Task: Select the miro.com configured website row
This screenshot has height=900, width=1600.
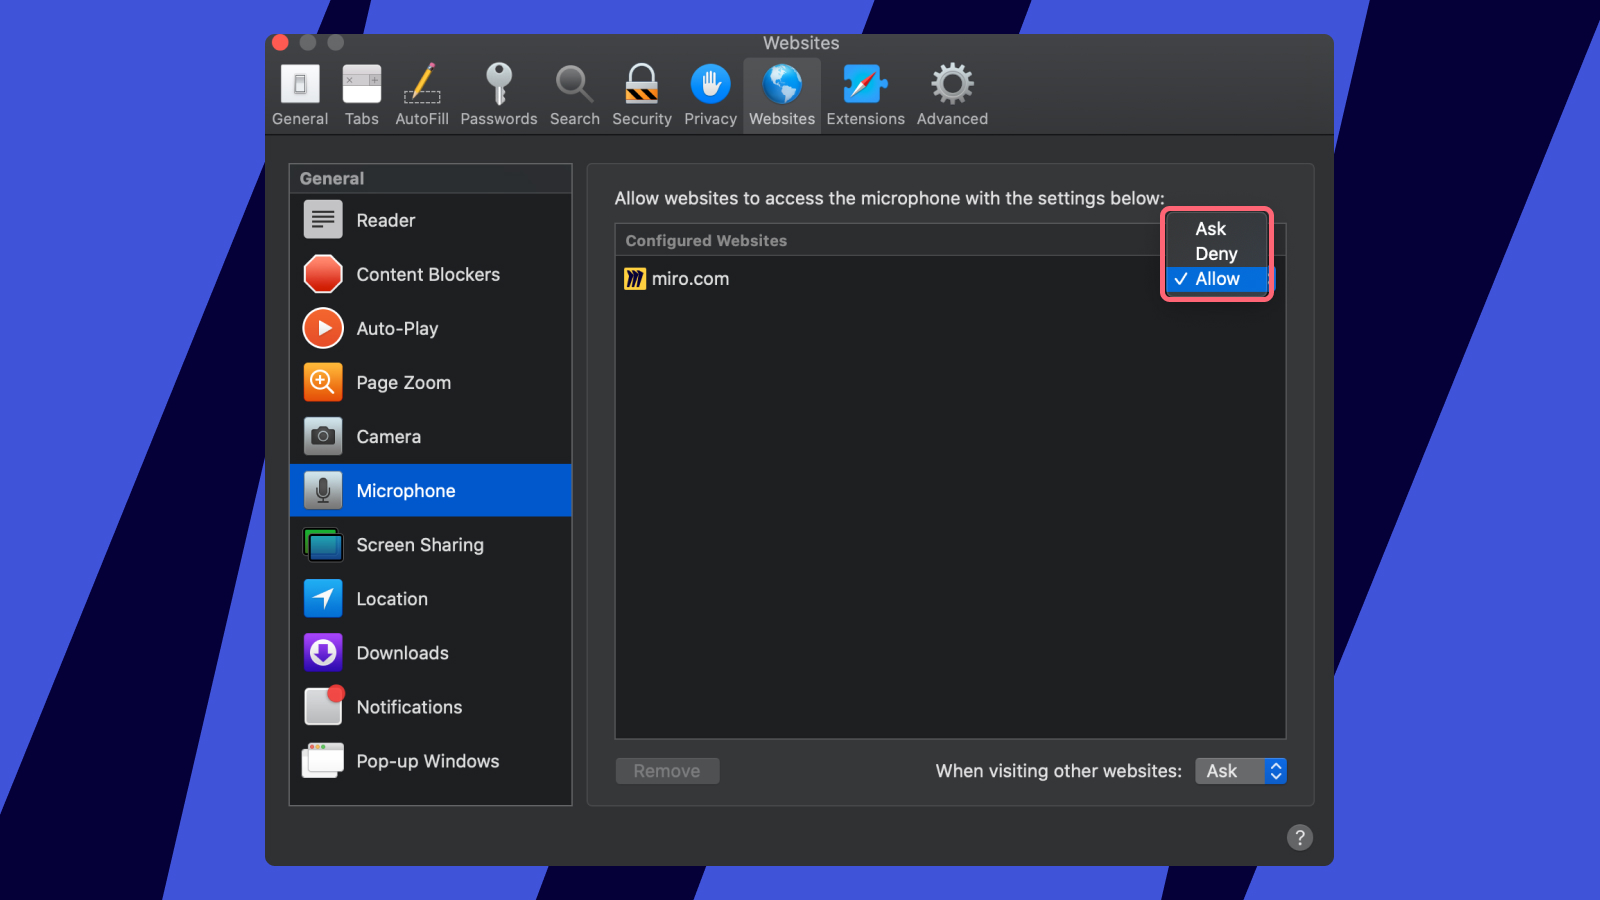Action: (690, 279)
